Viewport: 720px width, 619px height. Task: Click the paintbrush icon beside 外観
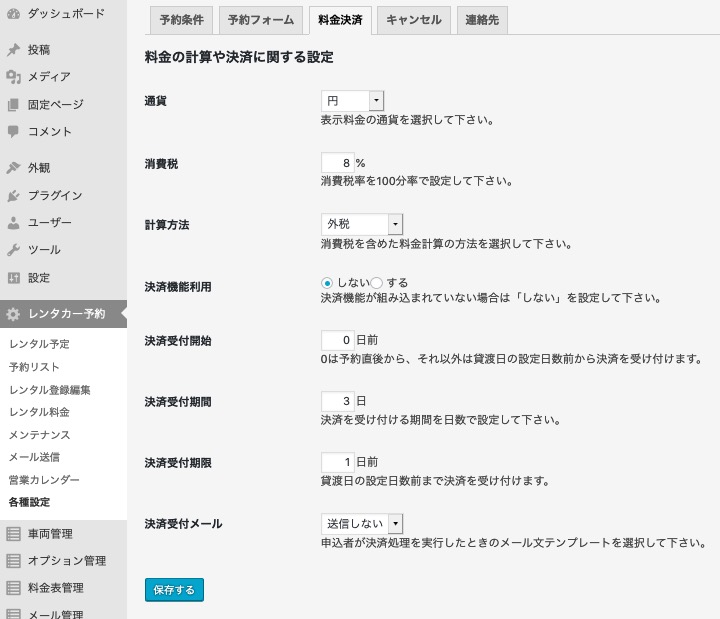pyautogui.click(x=13, y=168)
